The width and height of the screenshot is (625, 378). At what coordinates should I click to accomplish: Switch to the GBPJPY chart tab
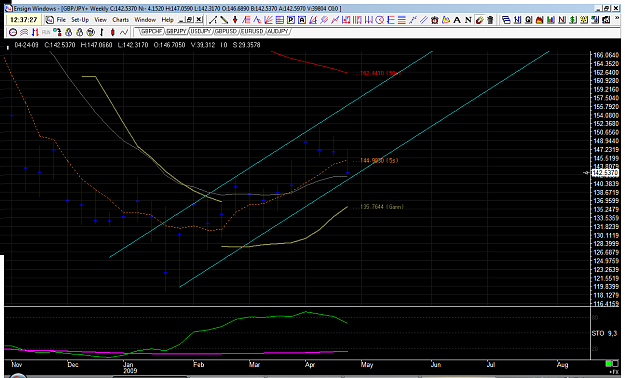tap(176, 31)
